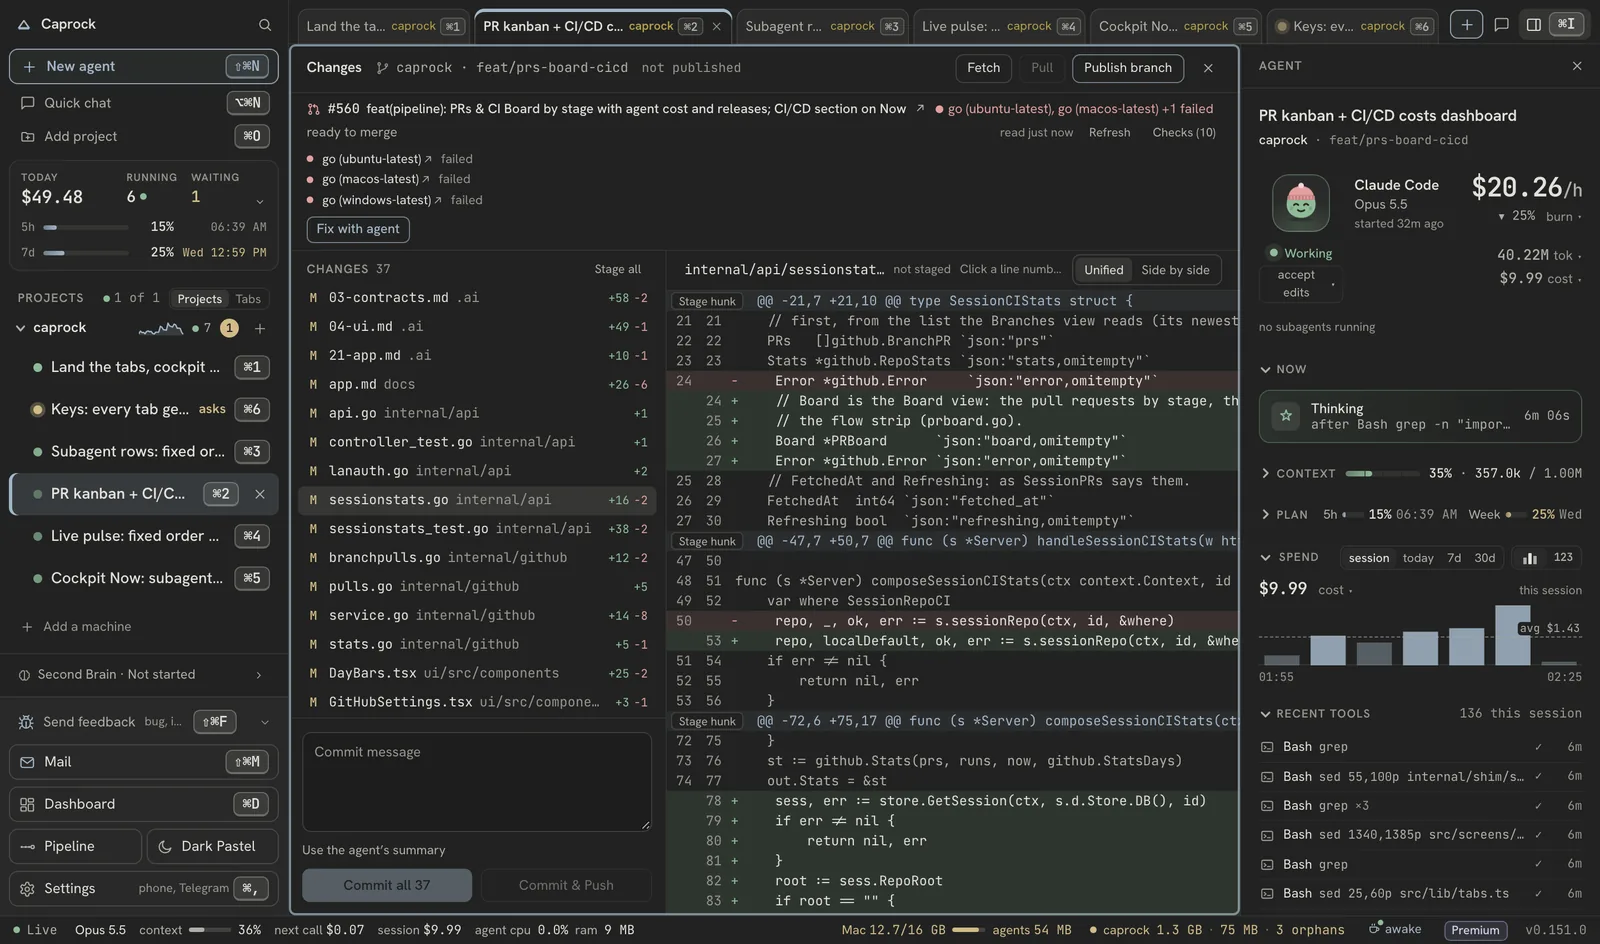Open the Claude Code agent avatar
This screenshot has height=944, width=1600.
pyautogui.click(x=1300, y=203)
